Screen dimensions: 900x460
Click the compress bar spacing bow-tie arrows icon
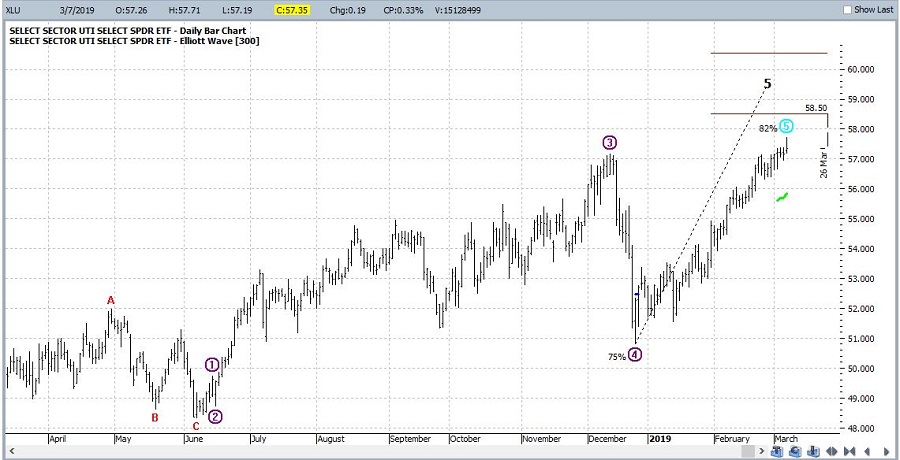pyautogui.click(x=849, y=452)
